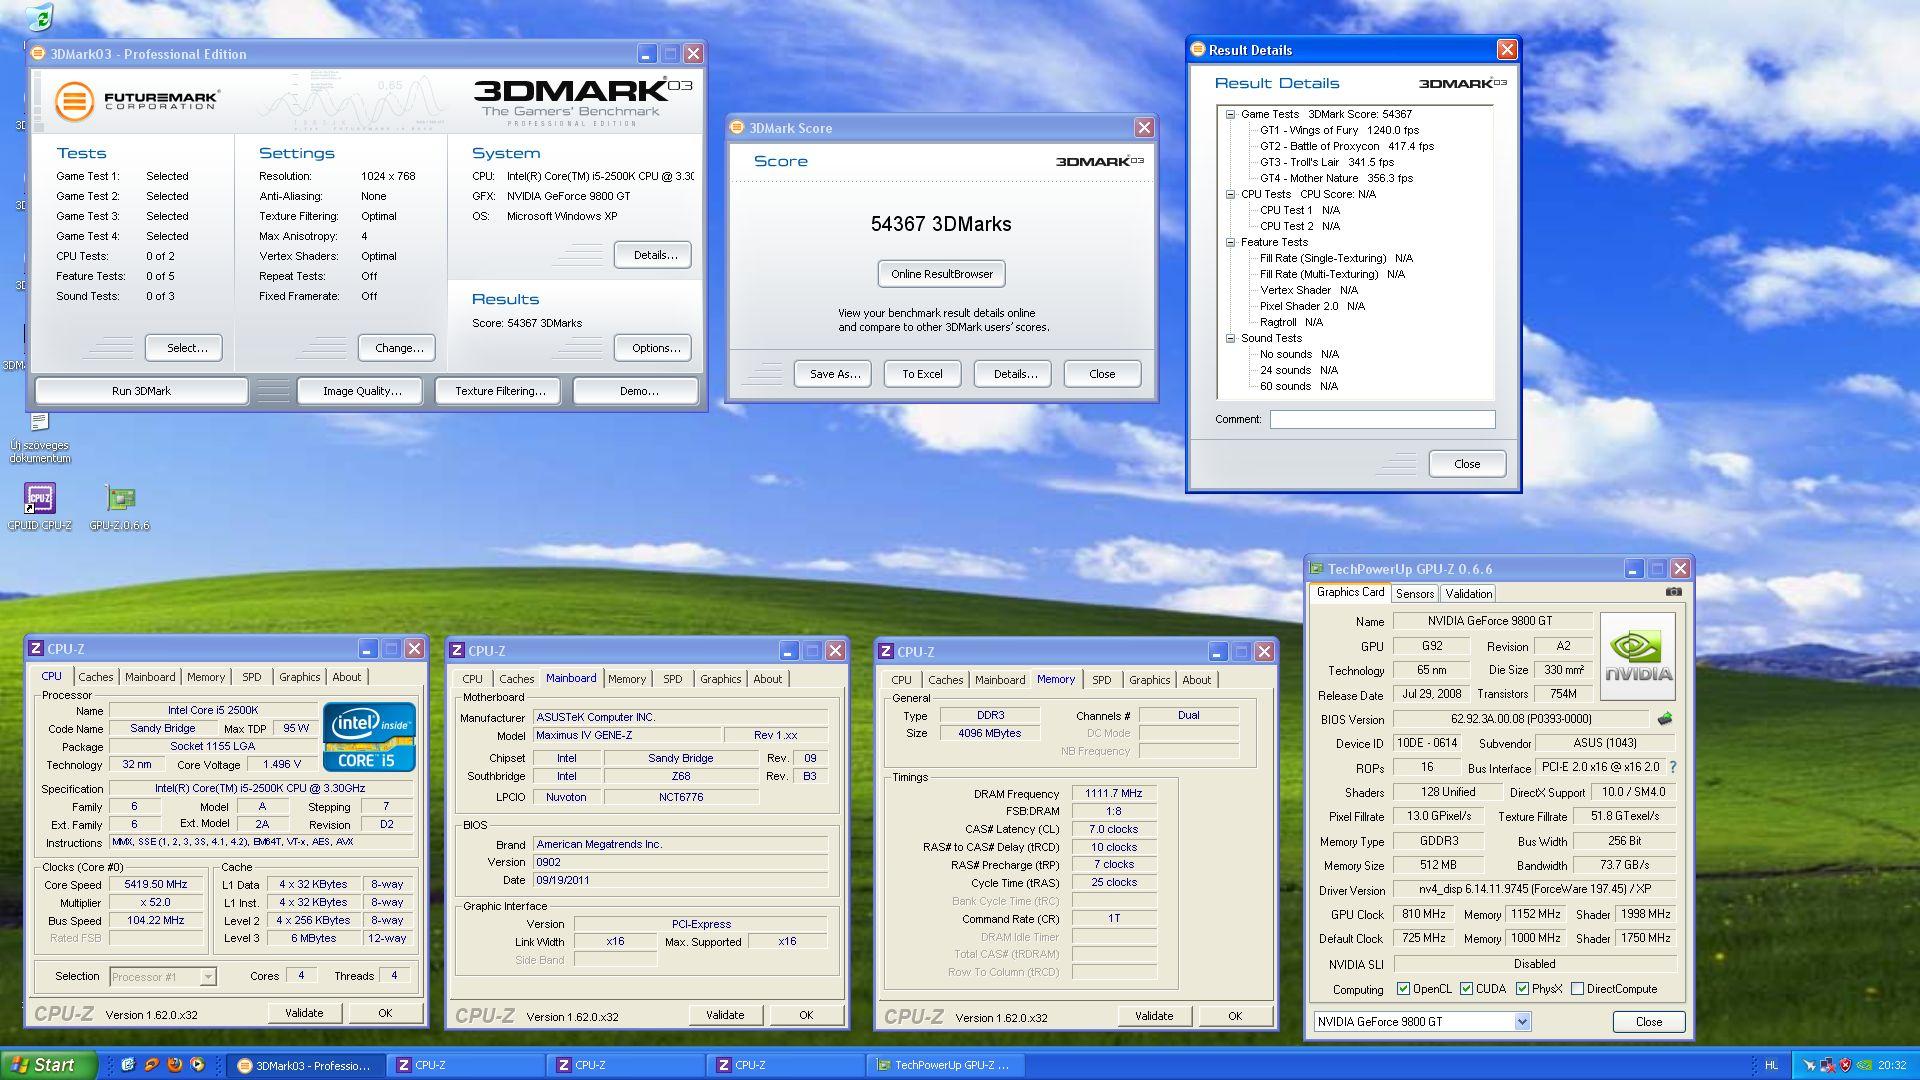This screenshot has width=1920, height=1080.
Task: Click Close button in GPU-Z window
Action: 1649,1022
